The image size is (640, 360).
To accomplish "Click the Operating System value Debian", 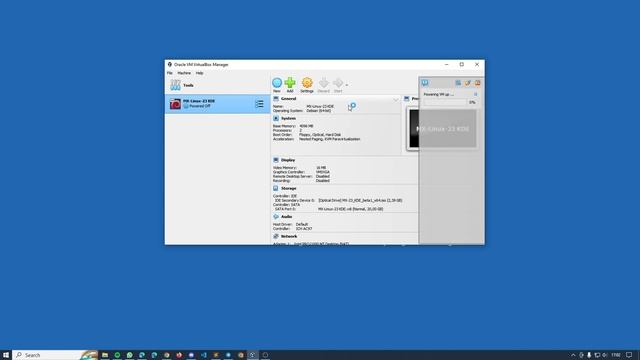I will [x=319, y=111].
